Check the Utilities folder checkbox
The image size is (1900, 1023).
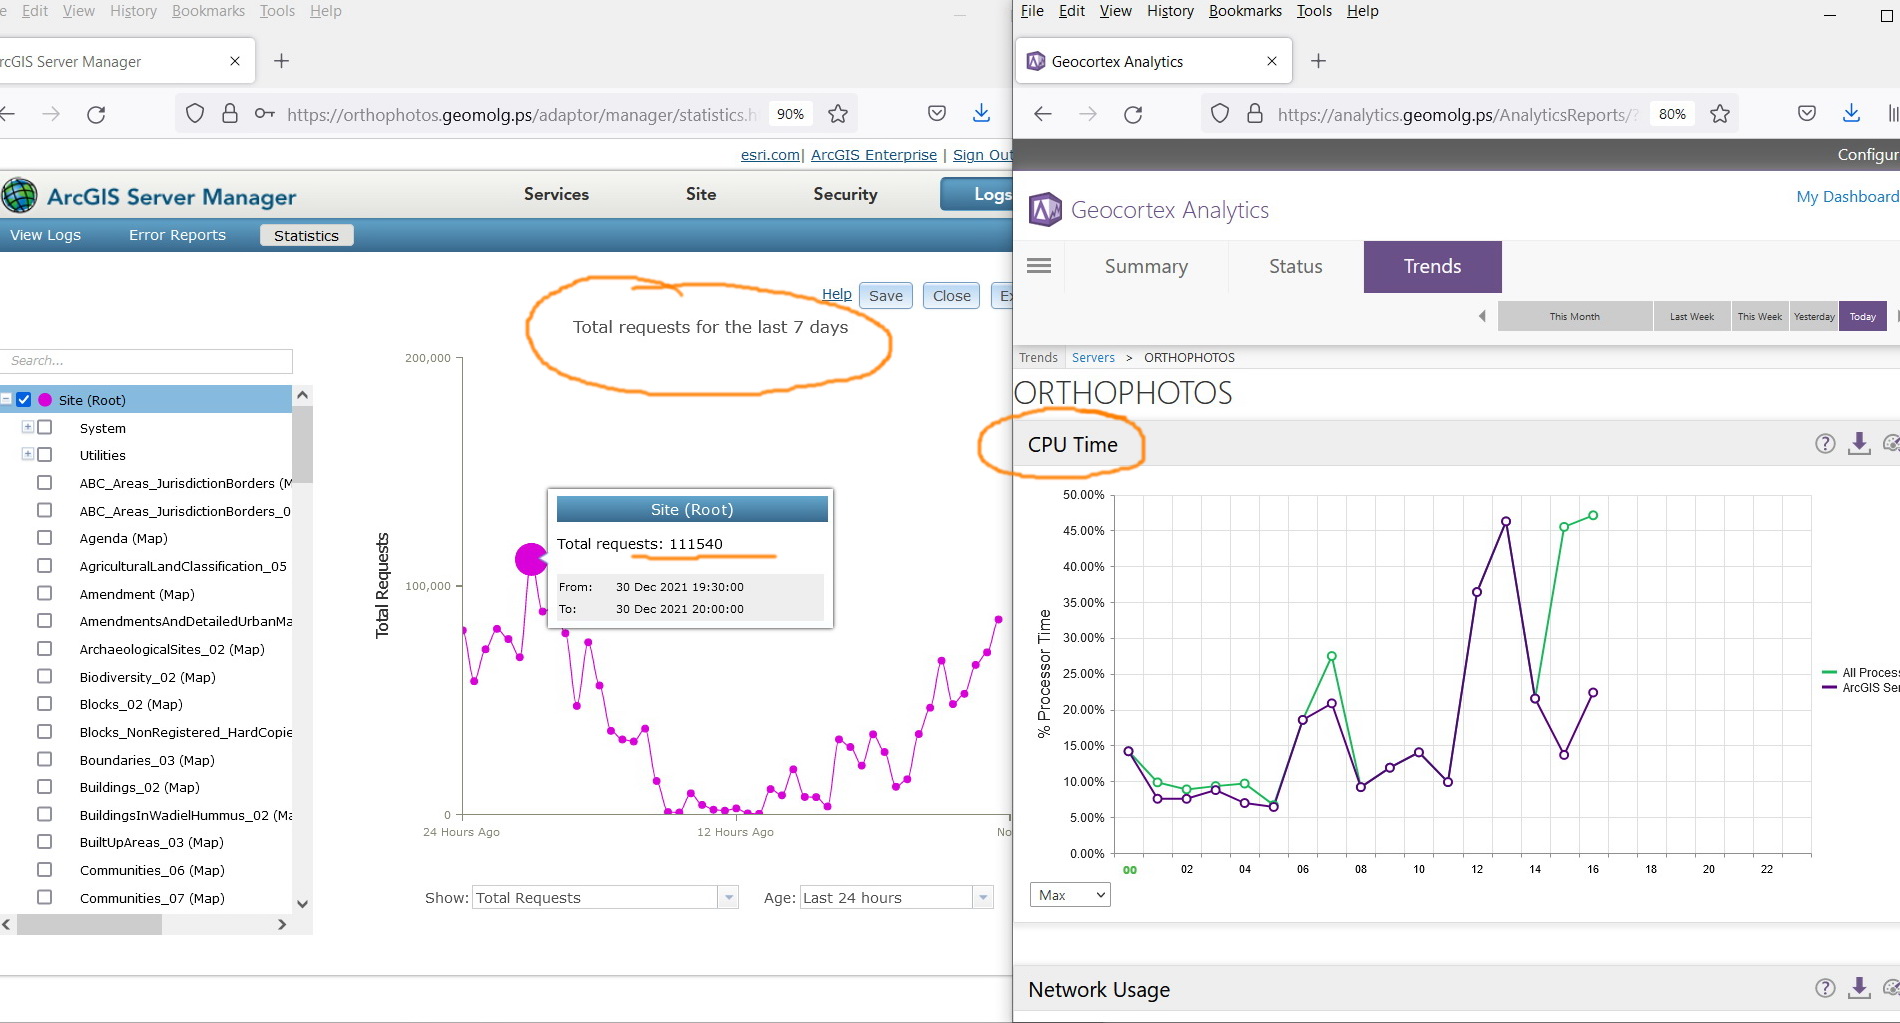point(45,454)
